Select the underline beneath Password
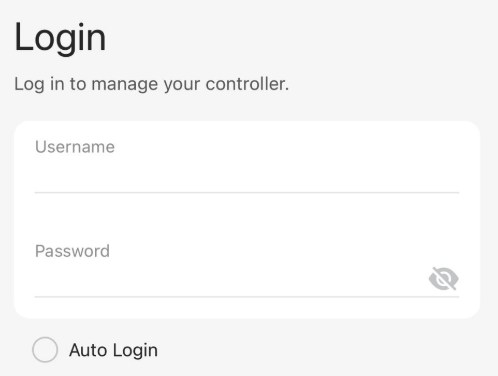This screenshot has width=498, height=376. click(x=247, y=296)
